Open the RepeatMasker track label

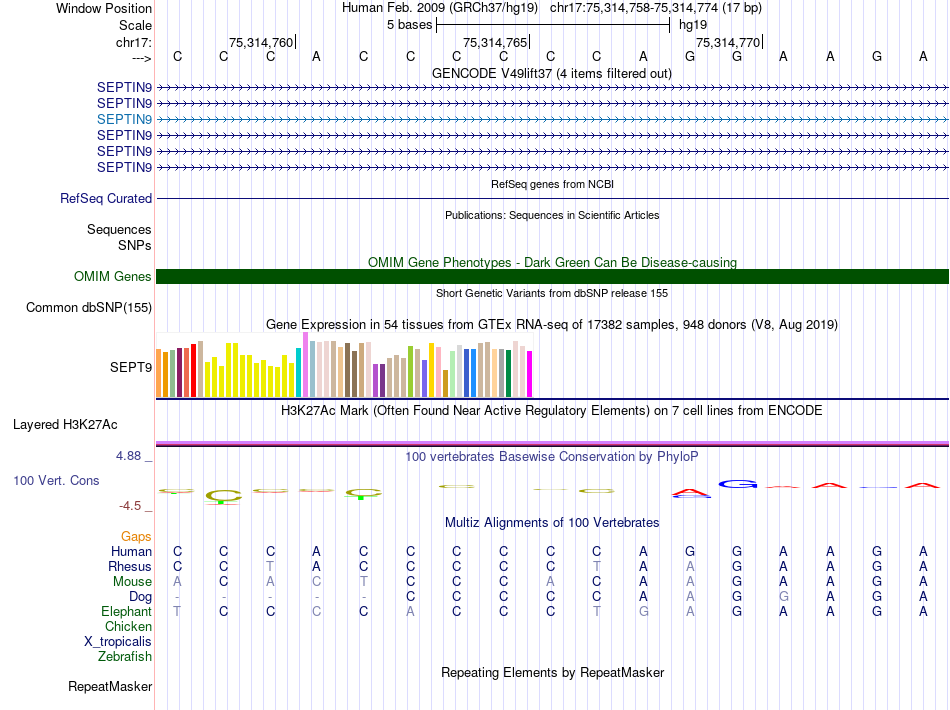pos(110,687)
